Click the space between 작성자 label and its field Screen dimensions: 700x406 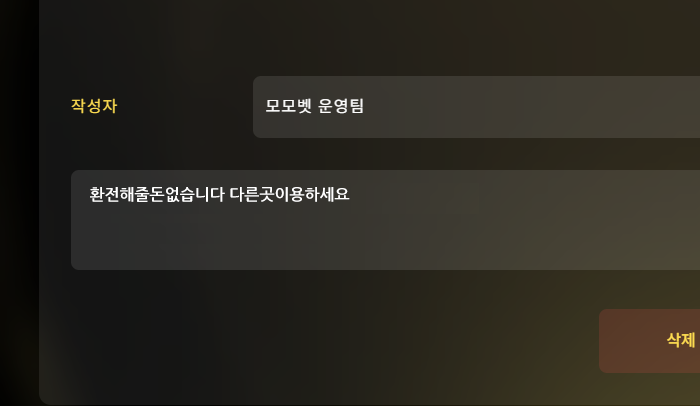coord(185,106)
